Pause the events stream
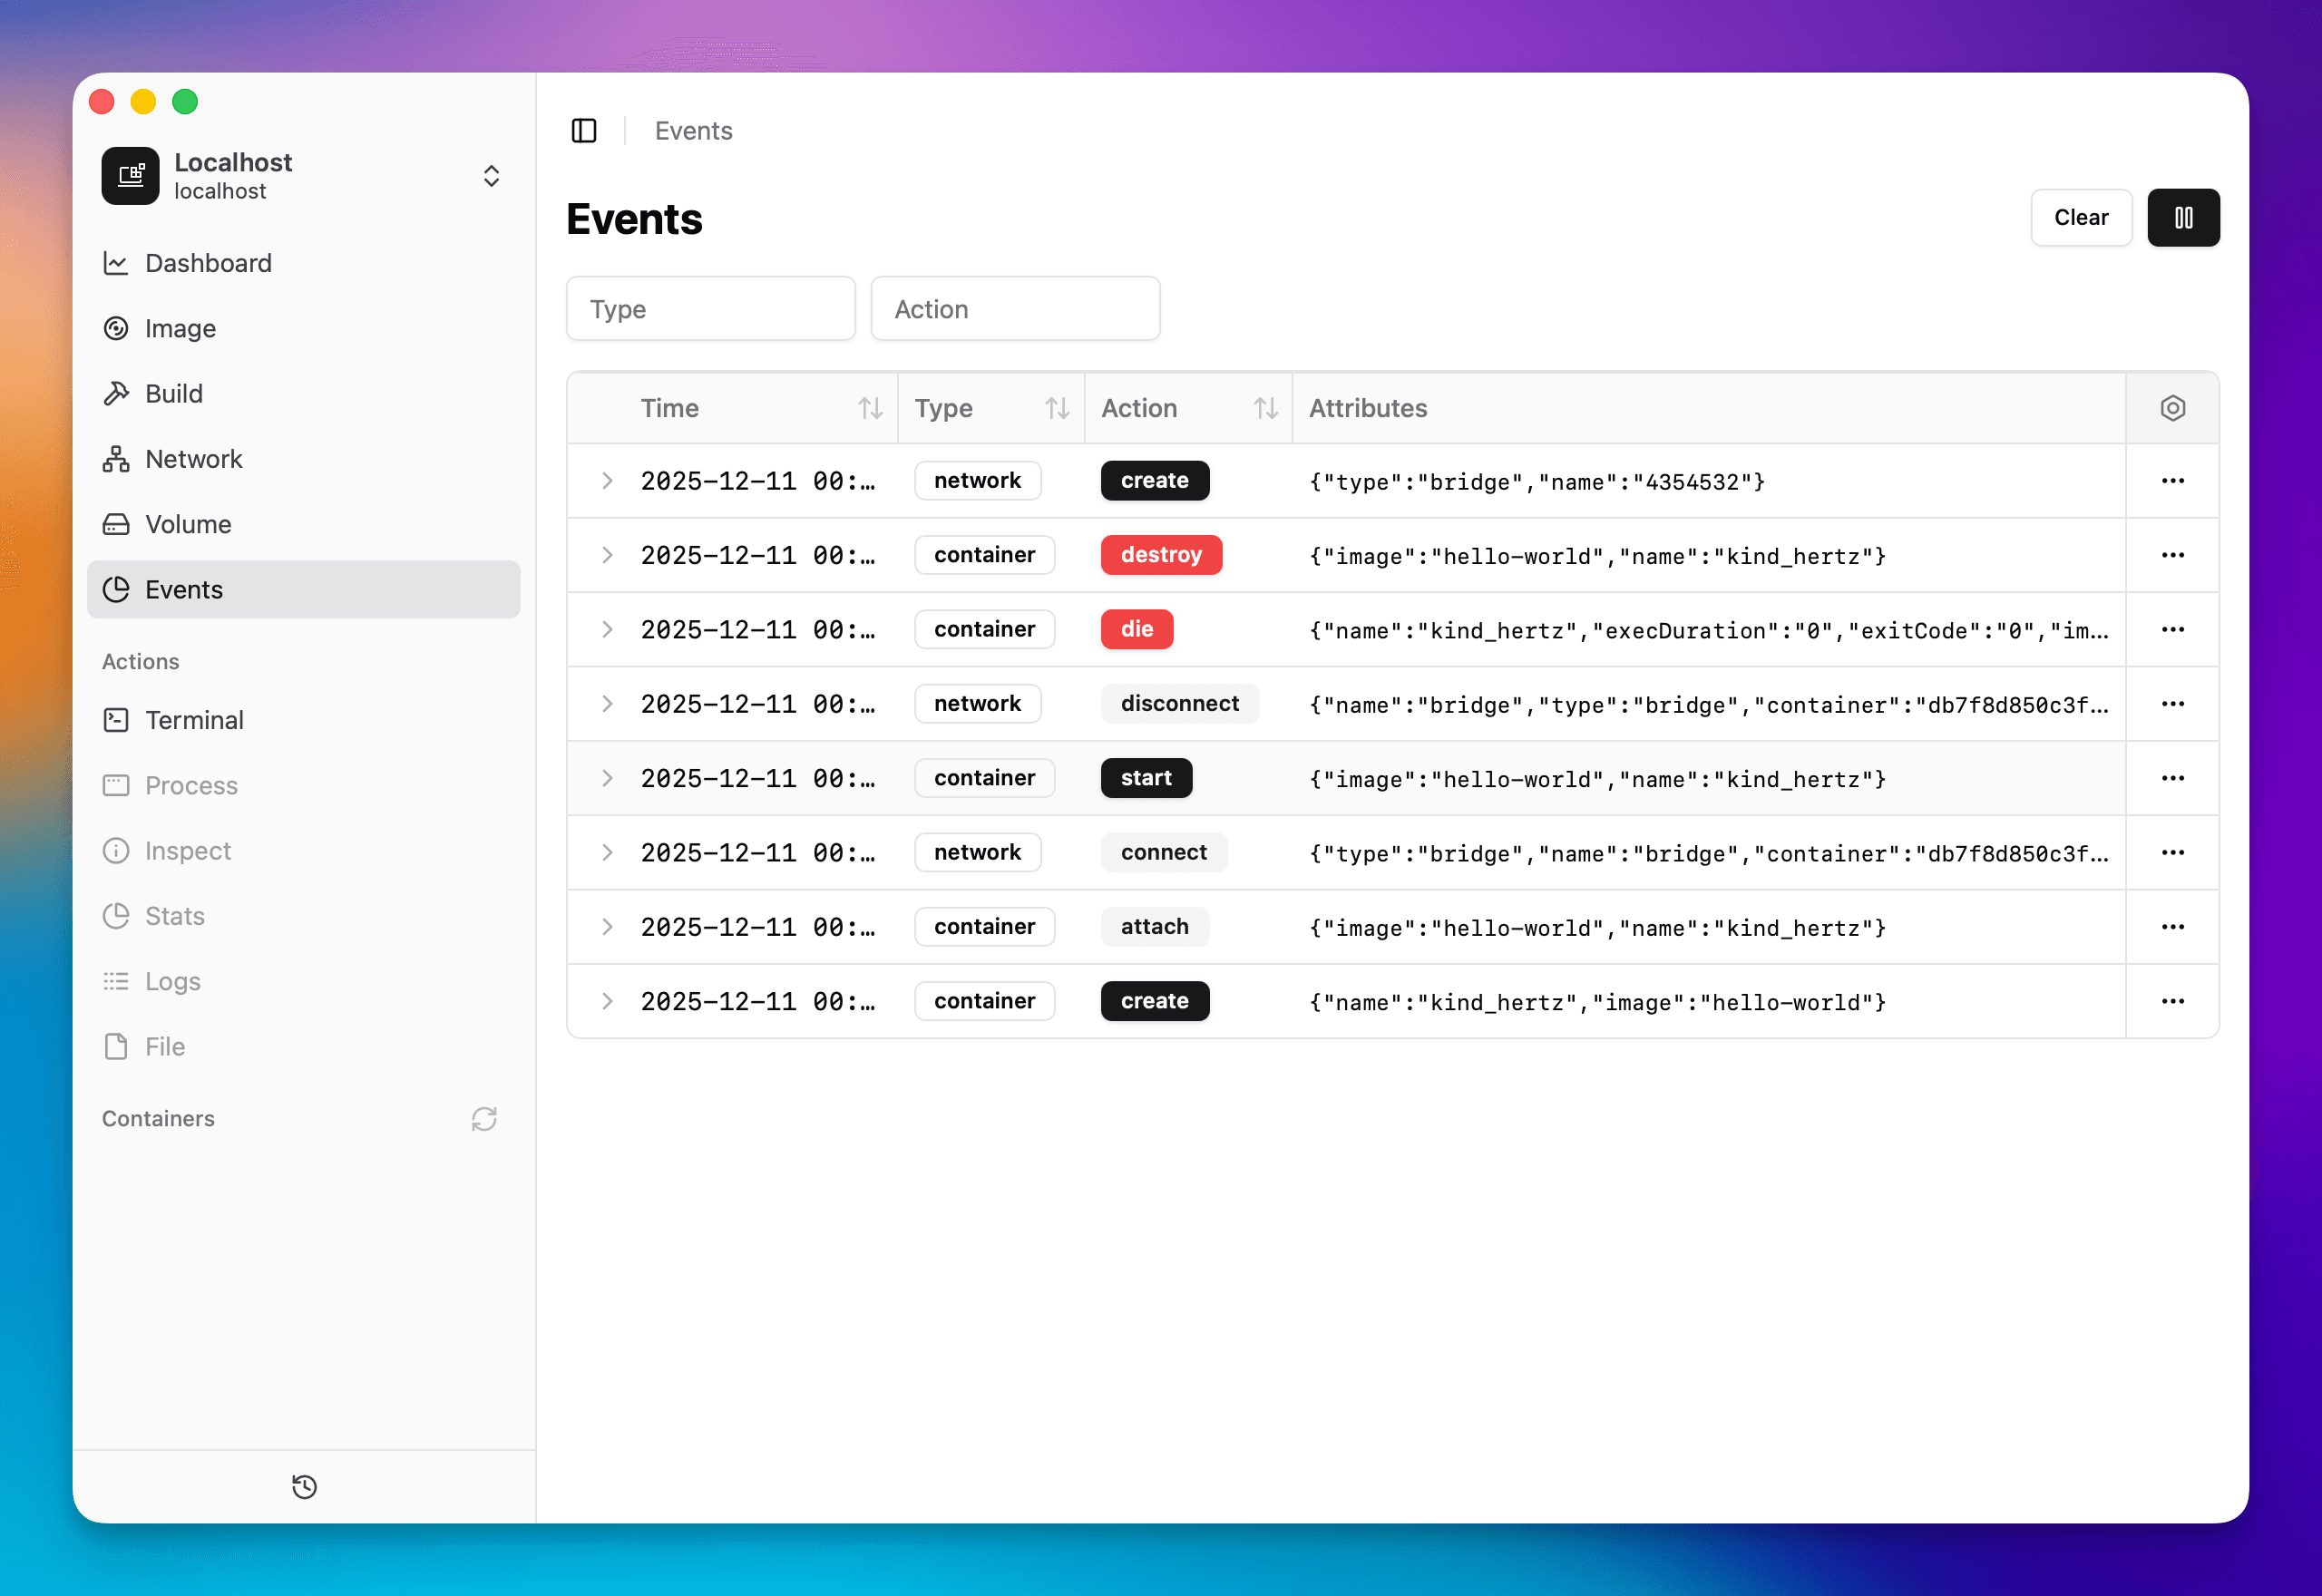Viewport: 2322px width, 1596px height. click(2183, 217)
